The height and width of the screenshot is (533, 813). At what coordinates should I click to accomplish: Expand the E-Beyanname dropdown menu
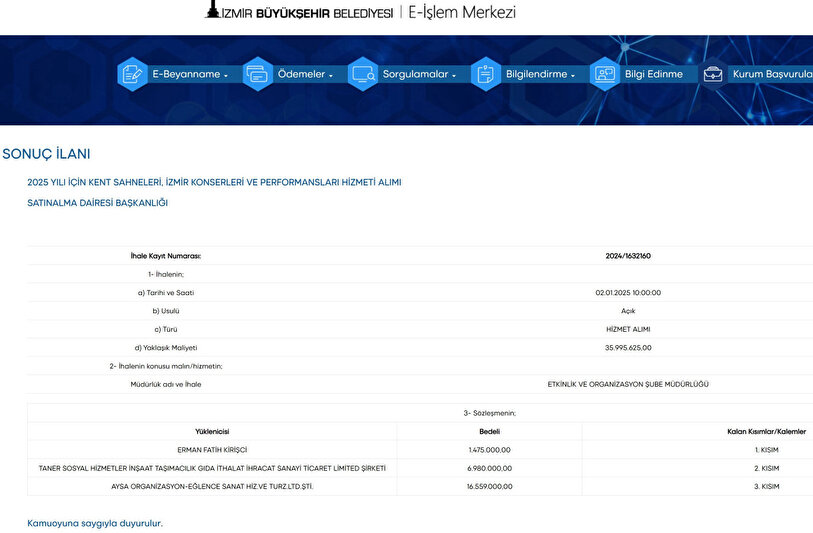(190, 75)
